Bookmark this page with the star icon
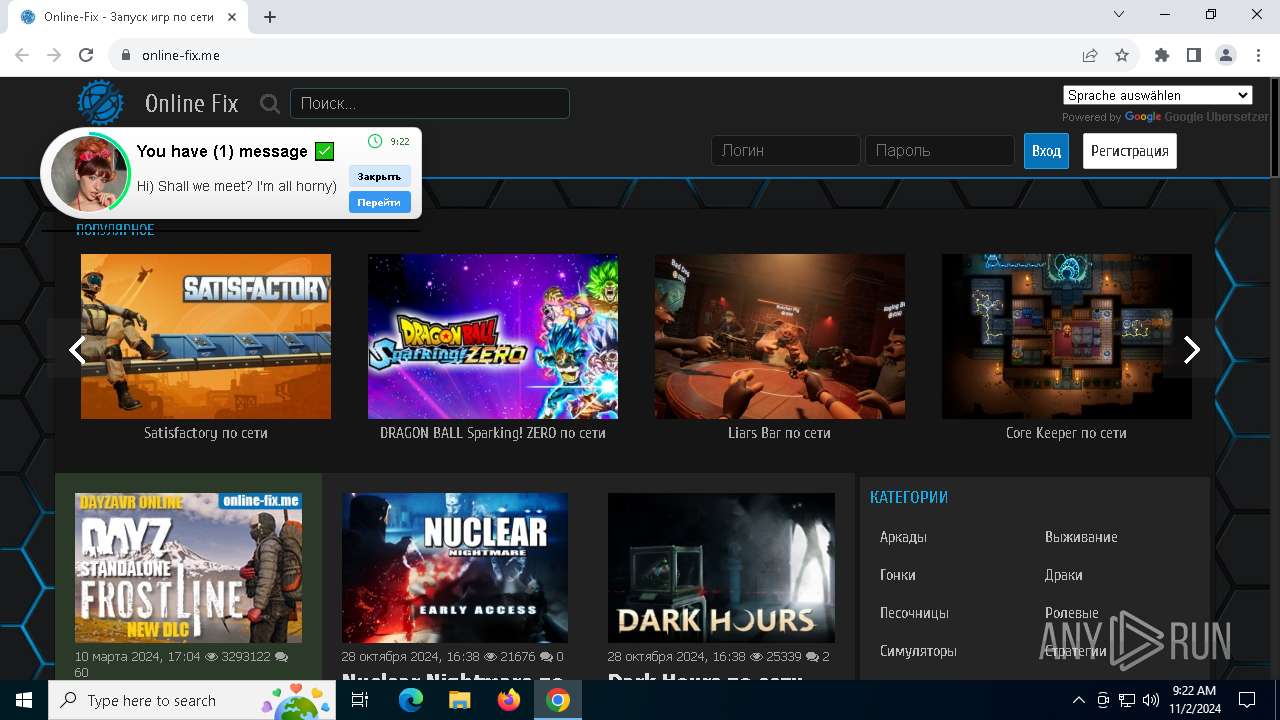The height and width of the screenshot is (720, 1280). click(x=1122, y=55)
